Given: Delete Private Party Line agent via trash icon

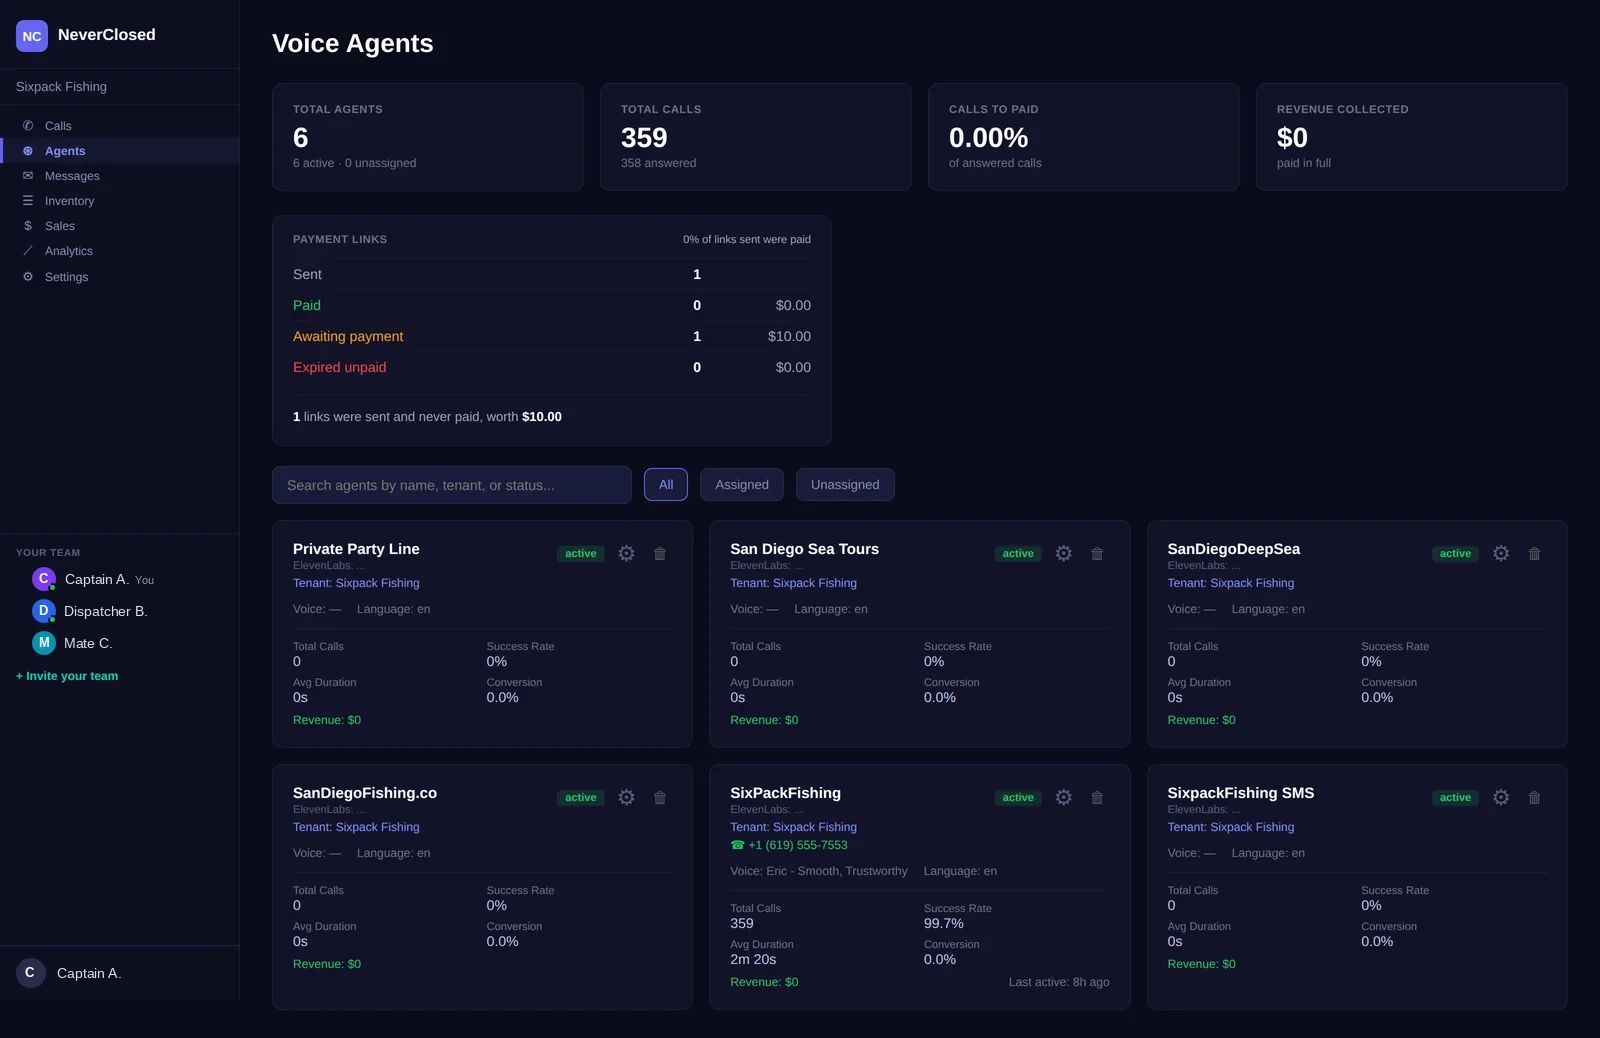Looking at the screenshot, I should (x=660, y=553).
